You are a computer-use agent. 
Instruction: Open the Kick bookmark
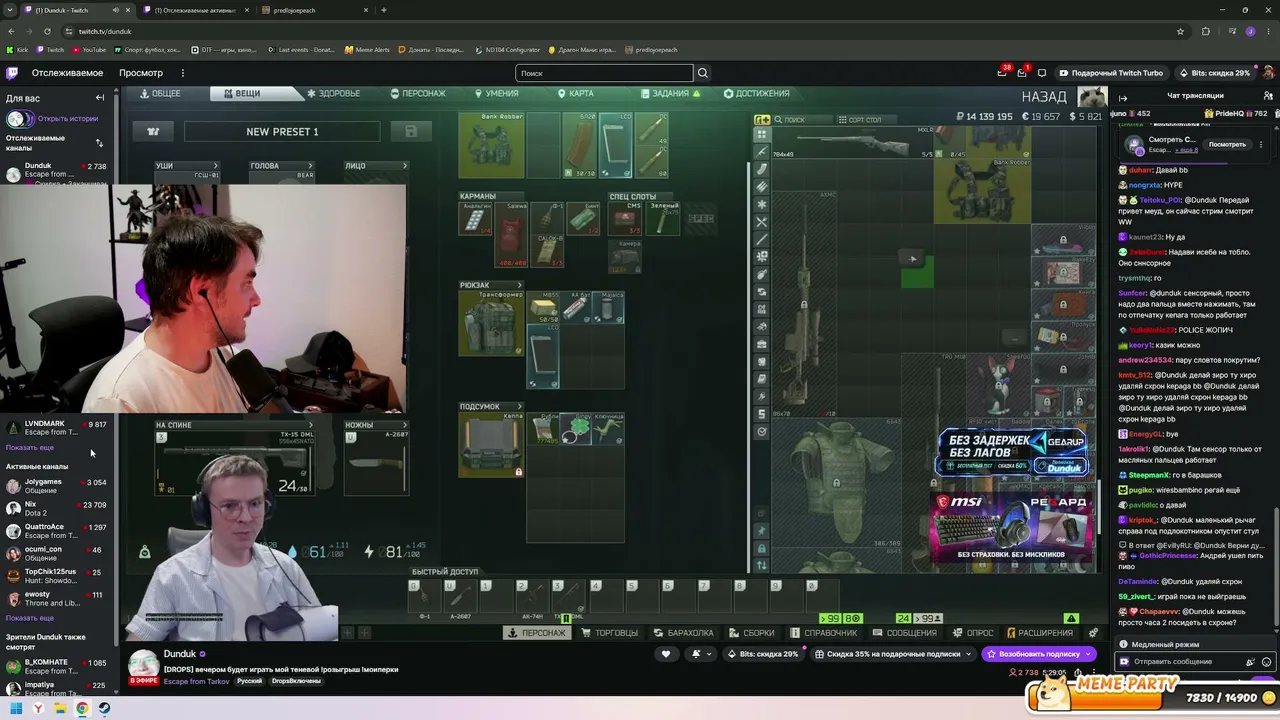(17, 50)
